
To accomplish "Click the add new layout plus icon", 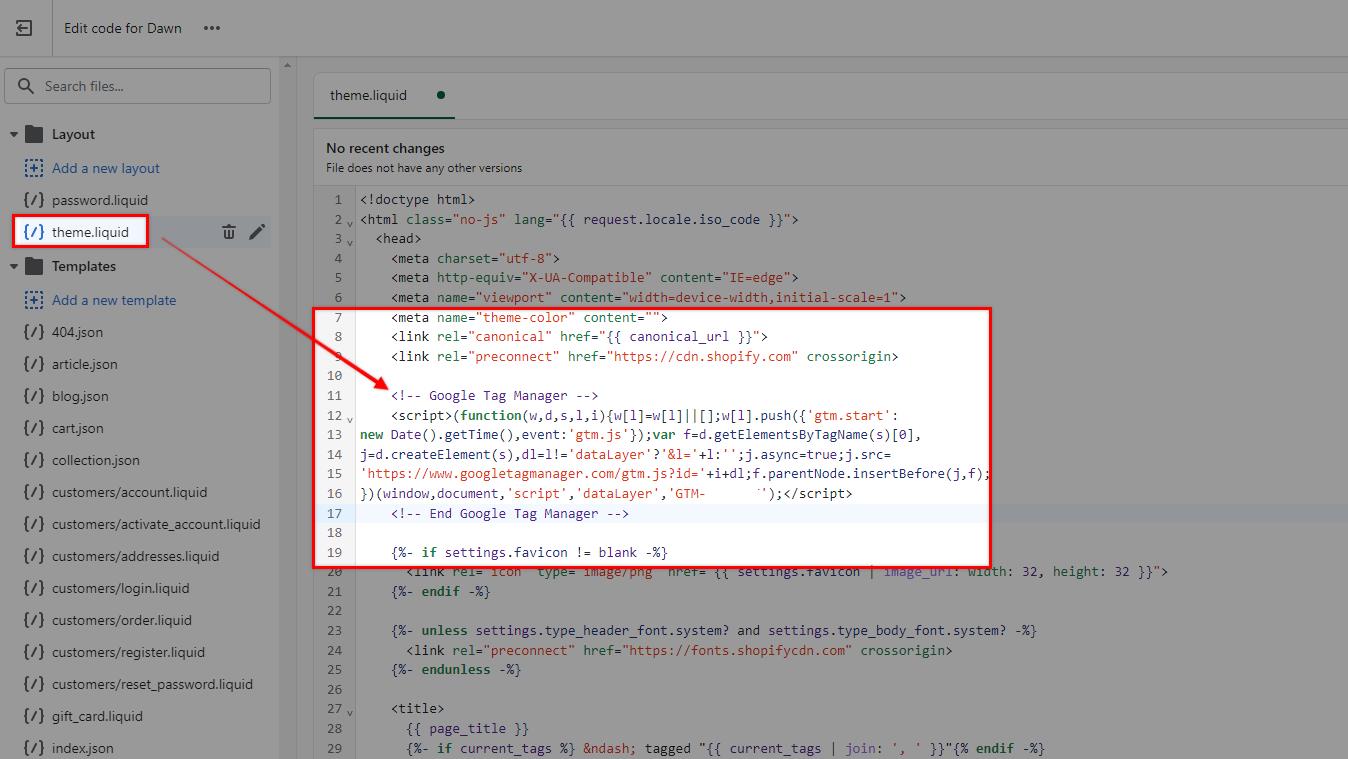I will coord(34,168).
